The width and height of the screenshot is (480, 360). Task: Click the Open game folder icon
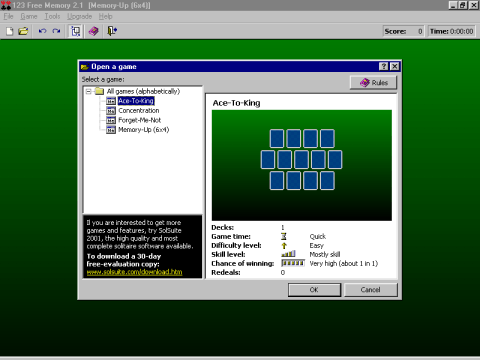click(23, 31)
